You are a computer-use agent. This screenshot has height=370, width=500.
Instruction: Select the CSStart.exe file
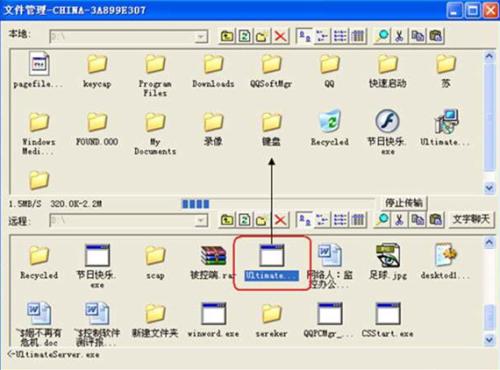click(387, 319)
